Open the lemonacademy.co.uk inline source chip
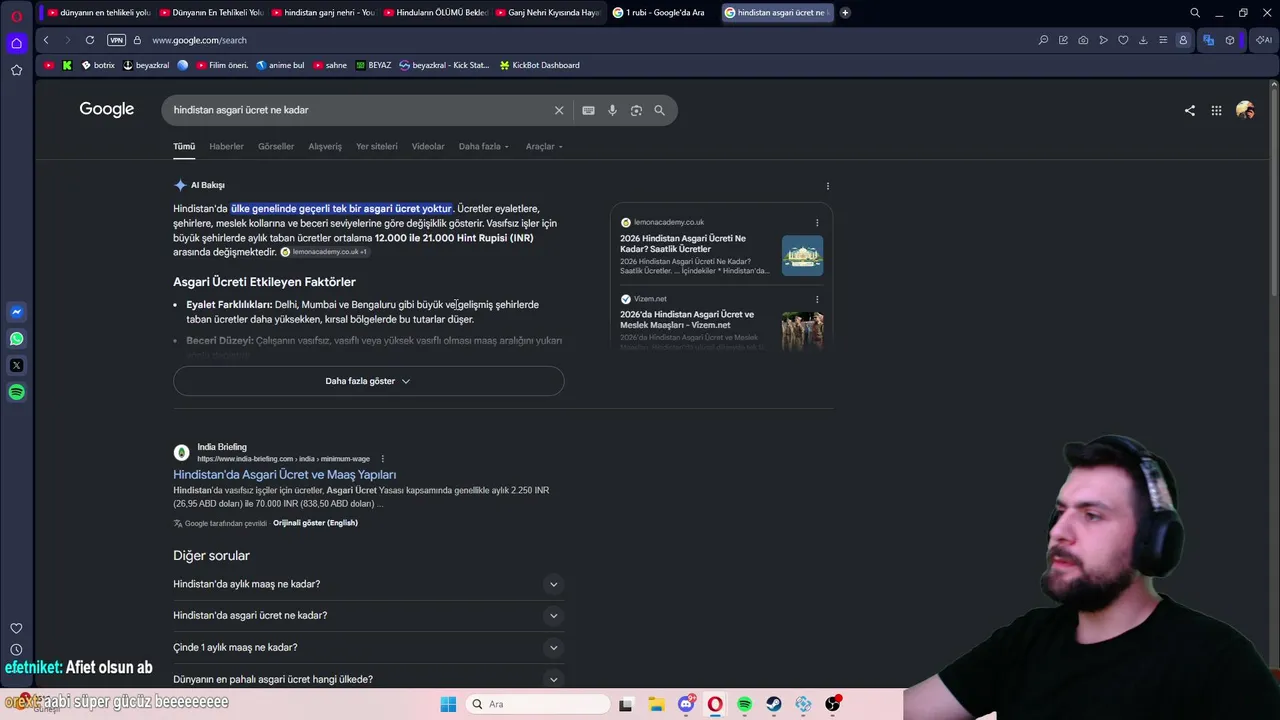 pos(324,252)
